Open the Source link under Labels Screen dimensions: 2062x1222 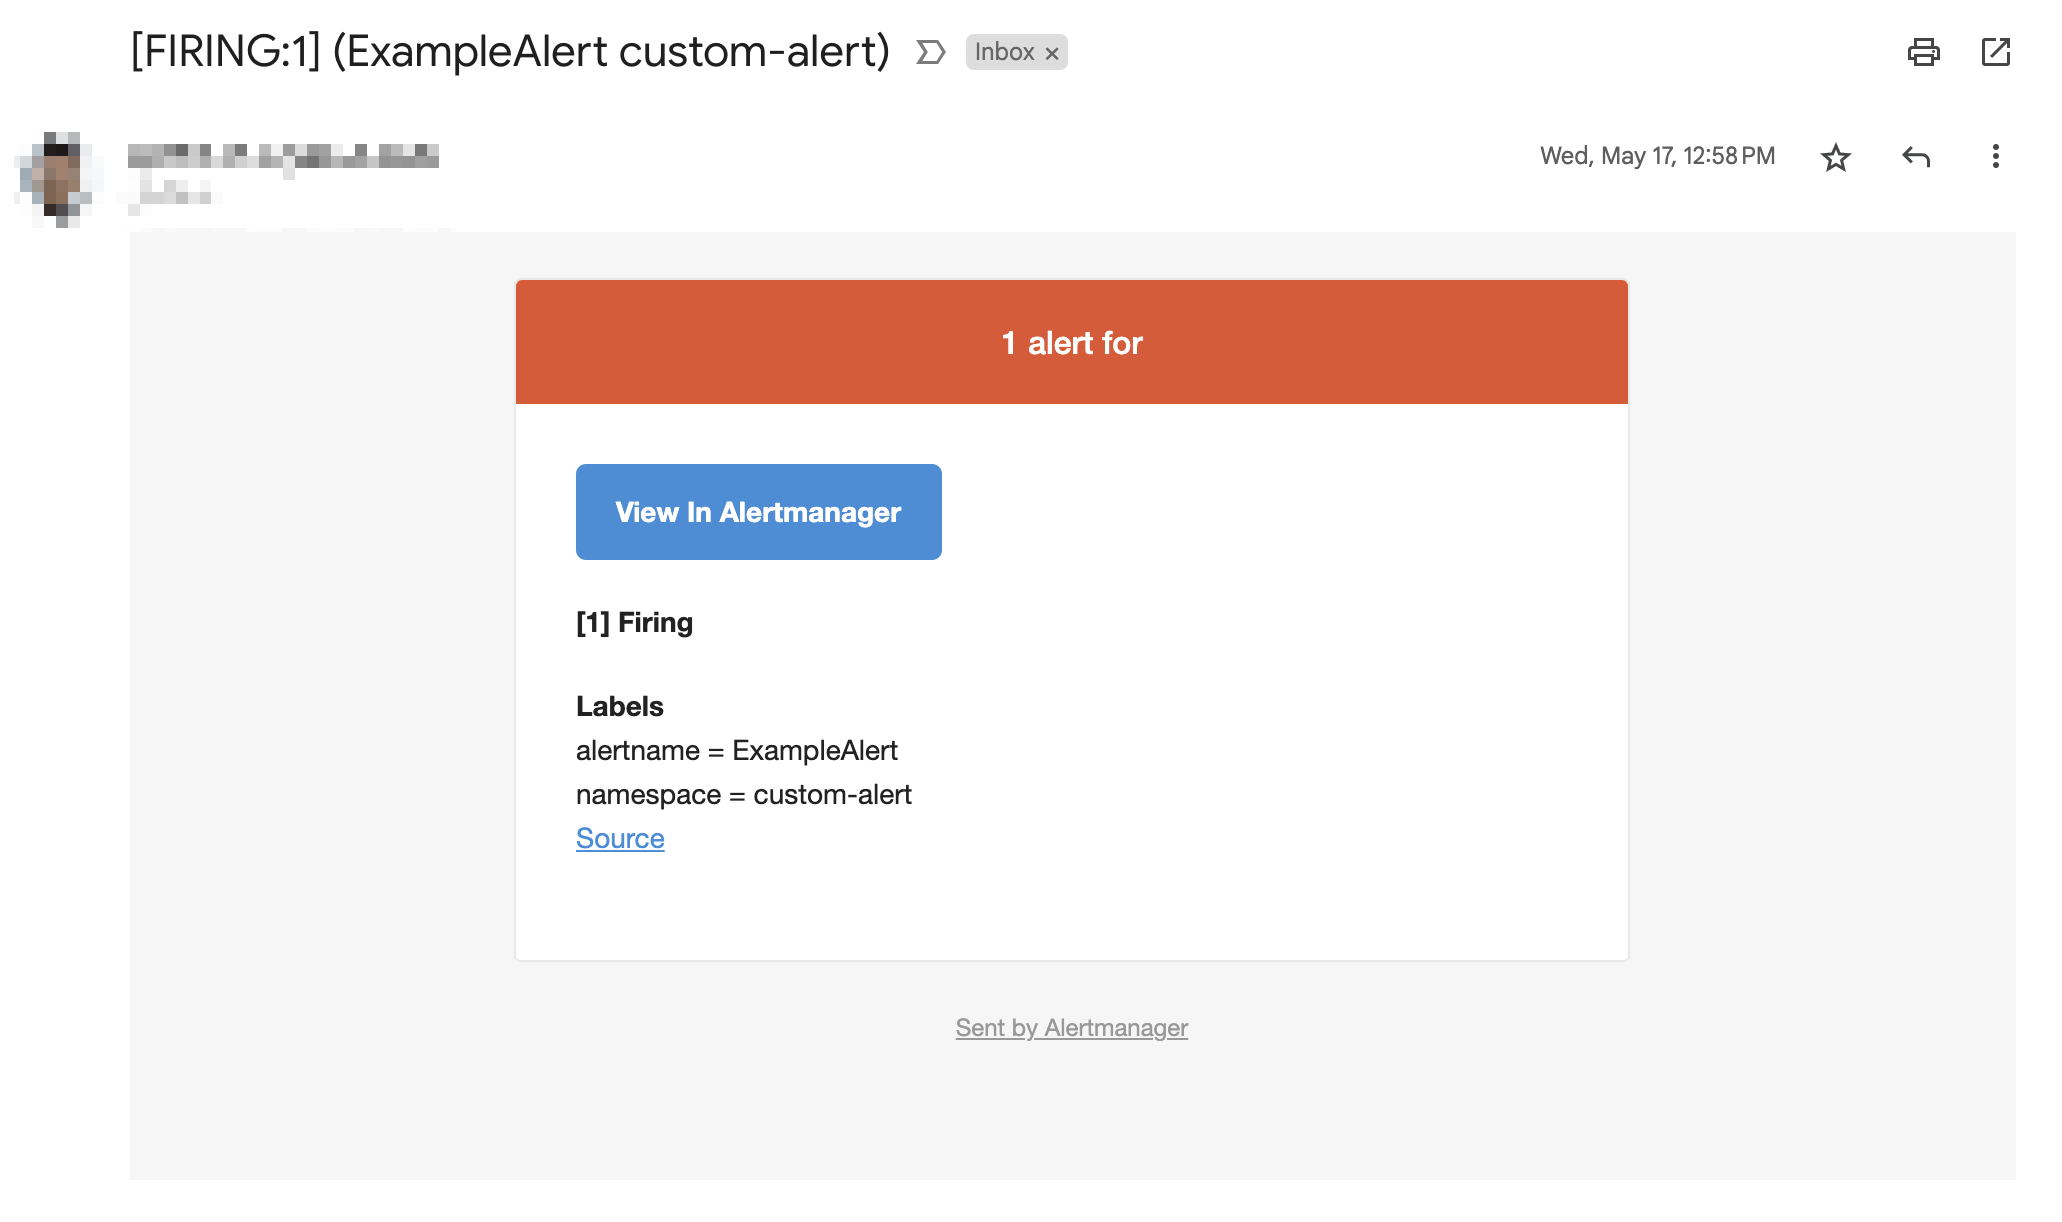[x=620, y=838]
